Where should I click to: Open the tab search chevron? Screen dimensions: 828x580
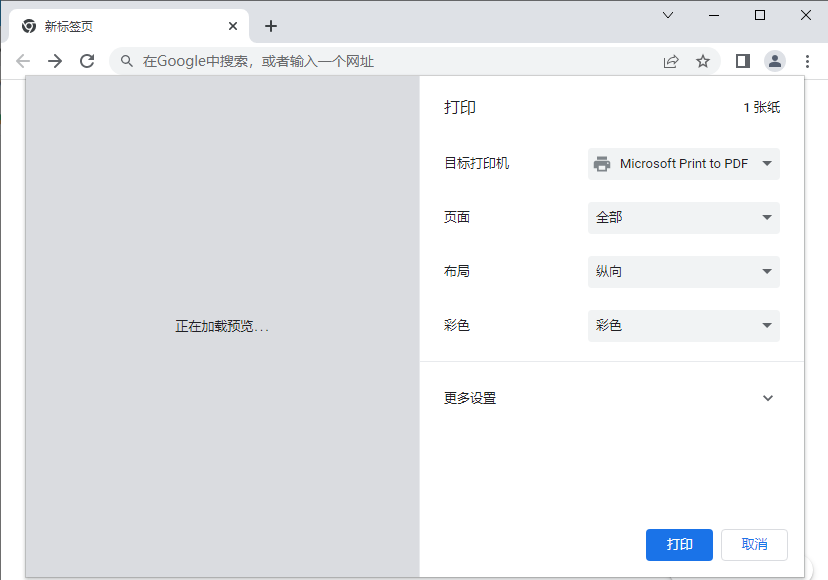pos(668,15)
